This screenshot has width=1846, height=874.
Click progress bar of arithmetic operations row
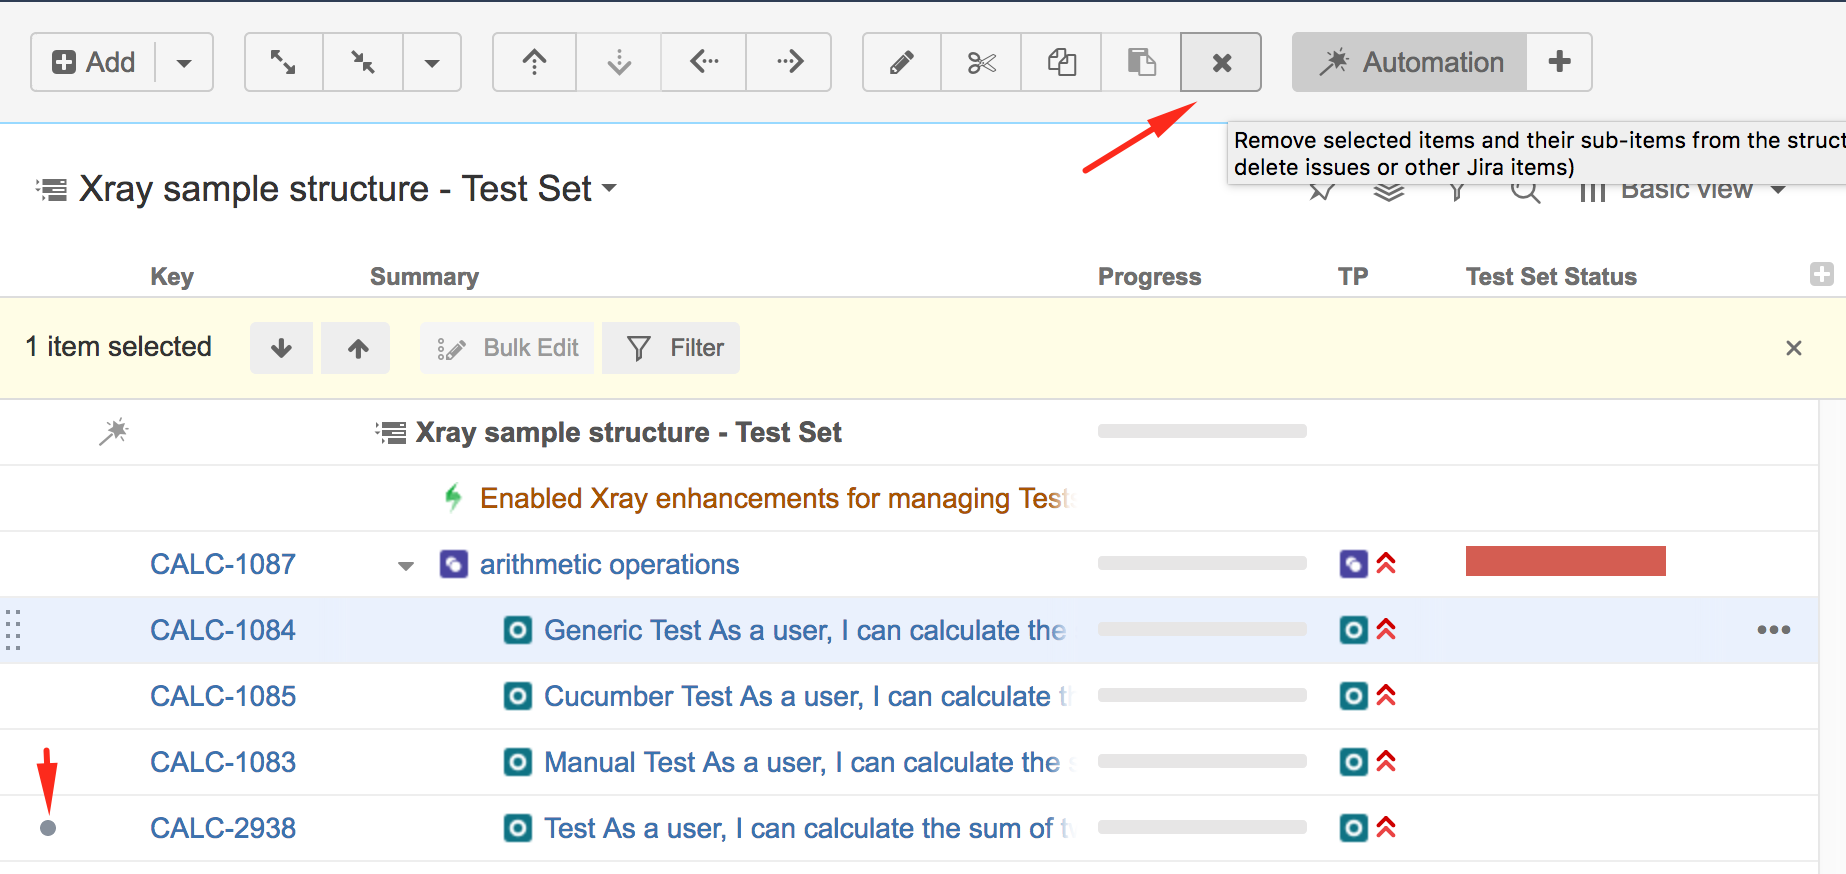[1202, 563]
